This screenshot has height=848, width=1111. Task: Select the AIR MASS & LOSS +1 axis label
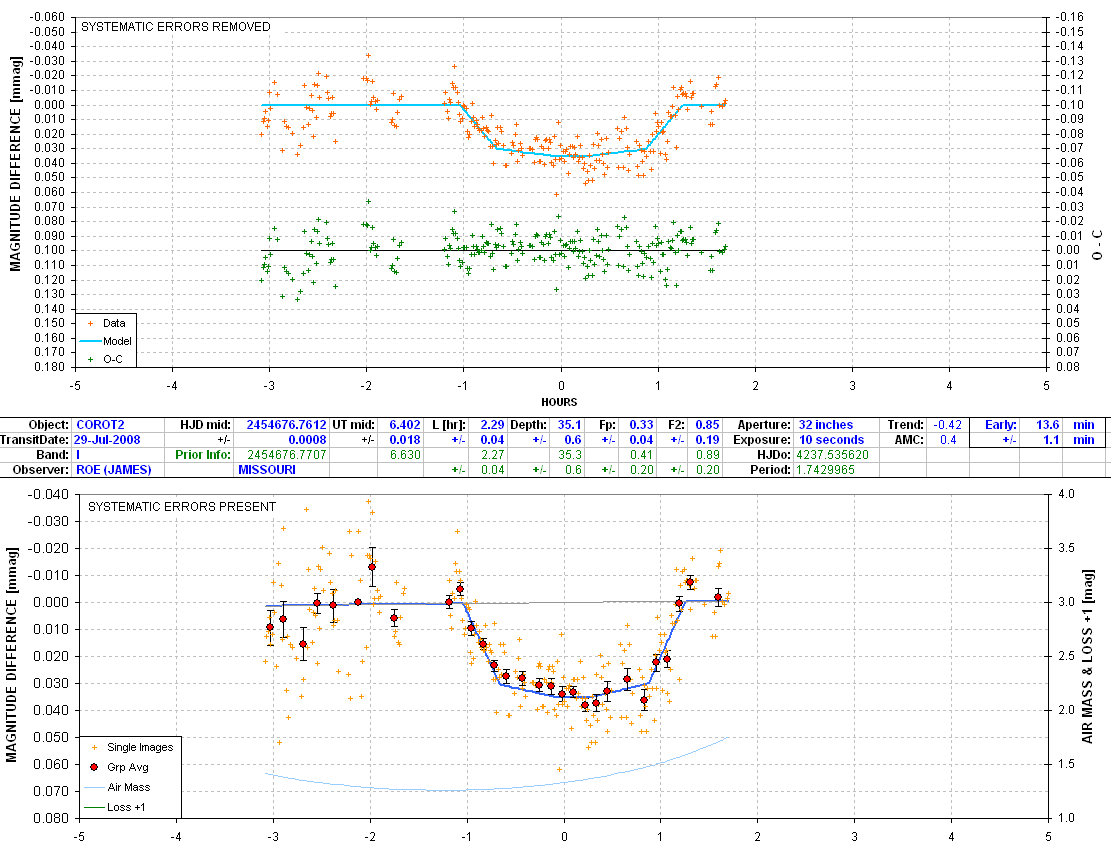(x=1088, y=656)
